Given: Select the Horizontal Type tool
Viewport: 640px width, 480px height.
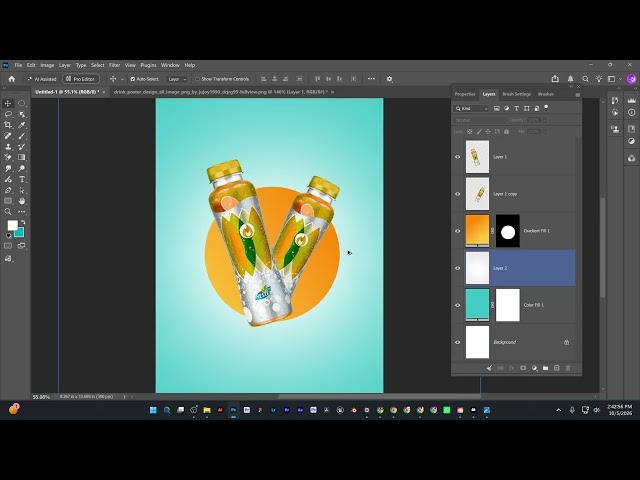Looking at the screenshot, I should 22,179.
